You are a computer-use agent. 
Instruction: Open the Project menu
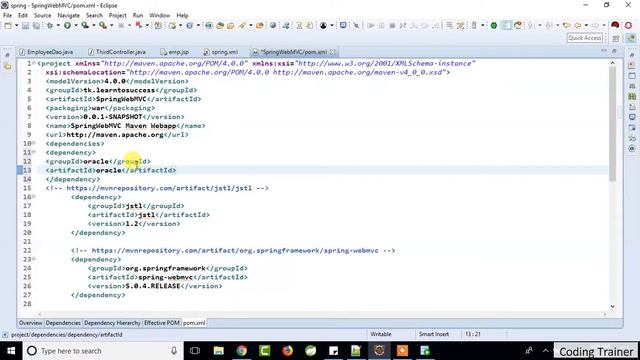point(118,15)
